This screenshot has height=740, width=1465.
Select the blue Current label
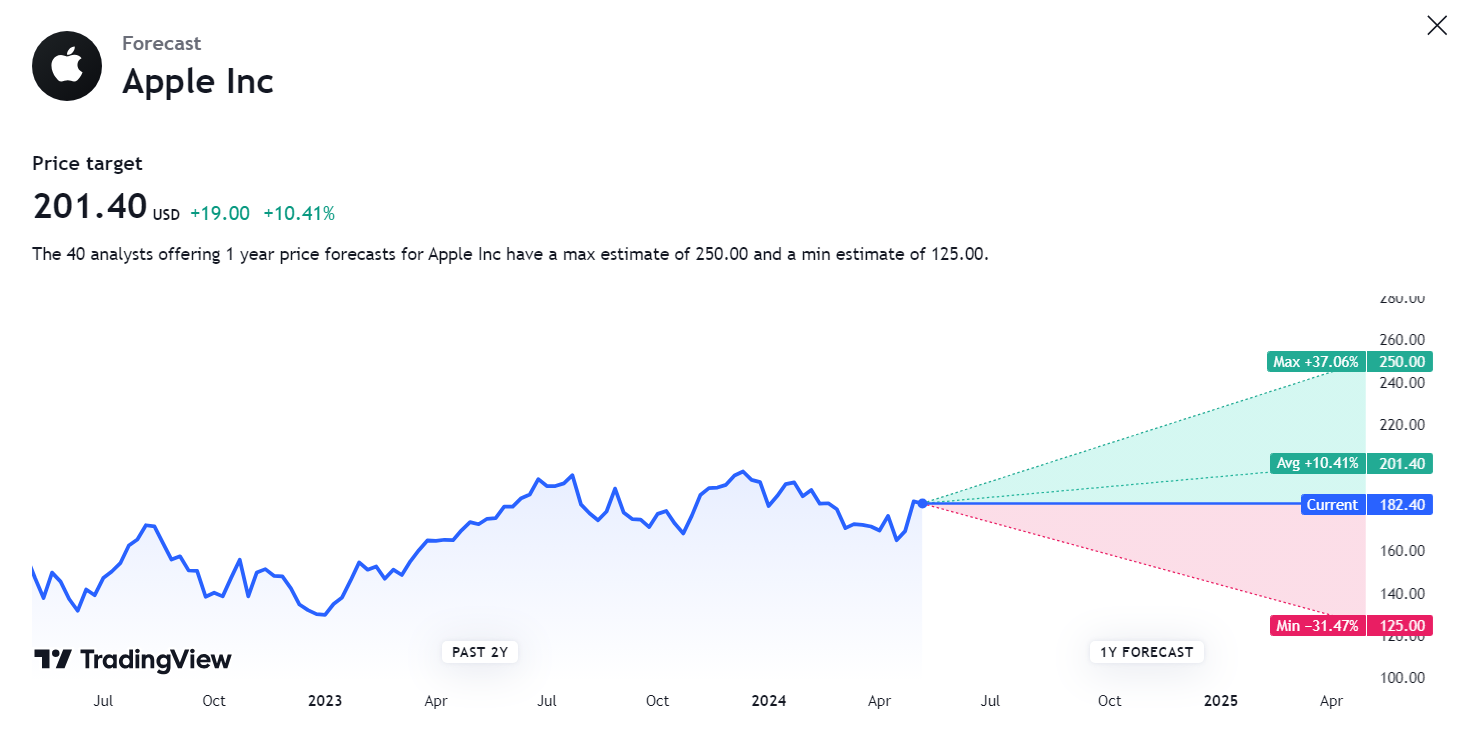(x=1333, y=505)
